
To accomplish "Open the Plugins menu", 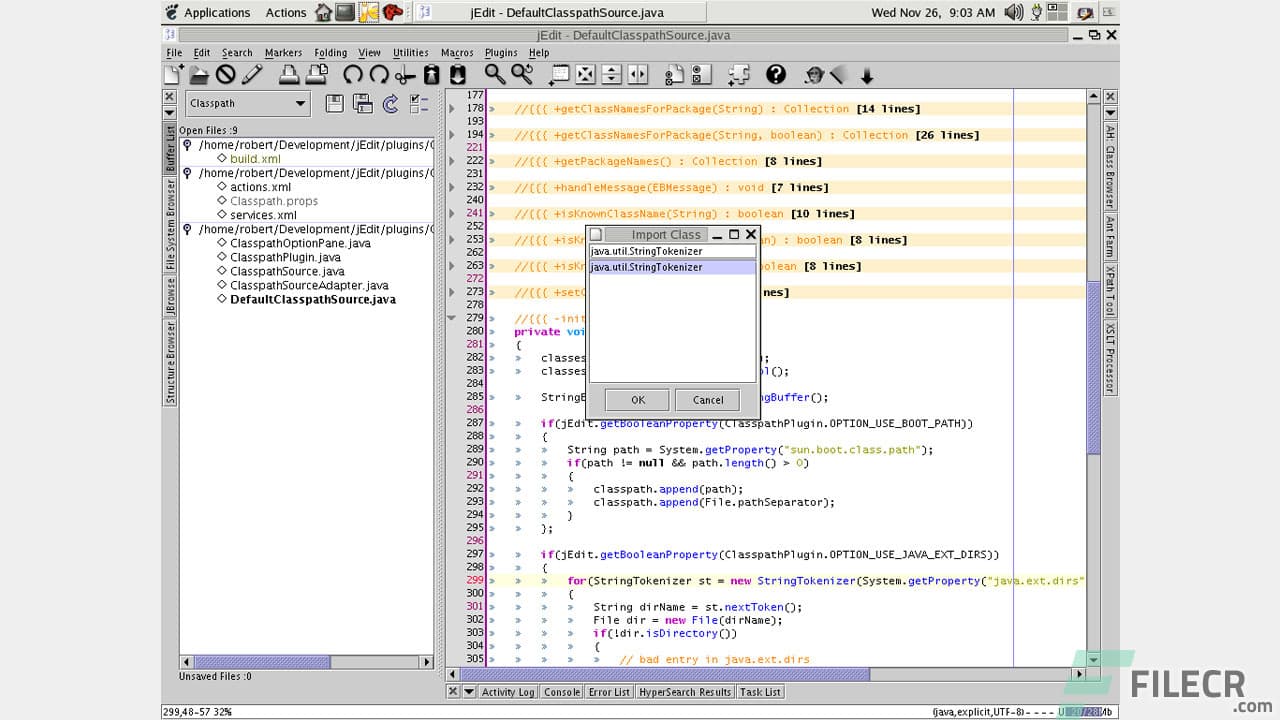I will [500, 52].
